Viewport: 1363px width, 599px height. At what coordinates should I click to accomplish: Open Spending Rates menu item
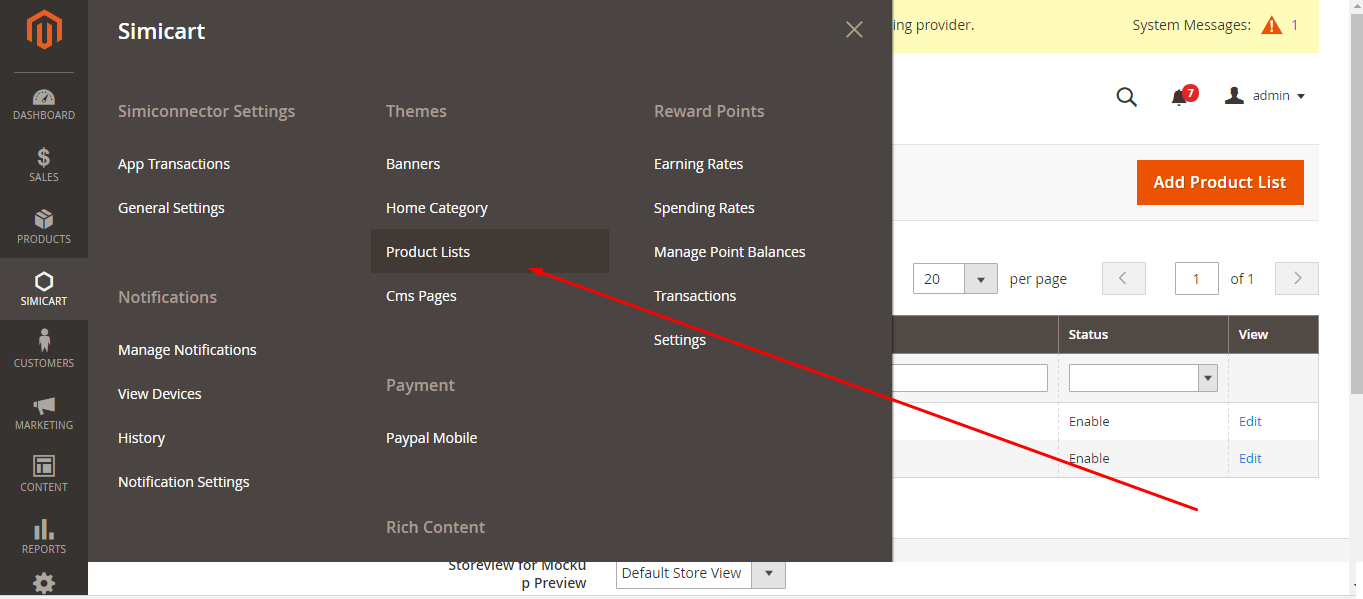[x=704, y=208]
